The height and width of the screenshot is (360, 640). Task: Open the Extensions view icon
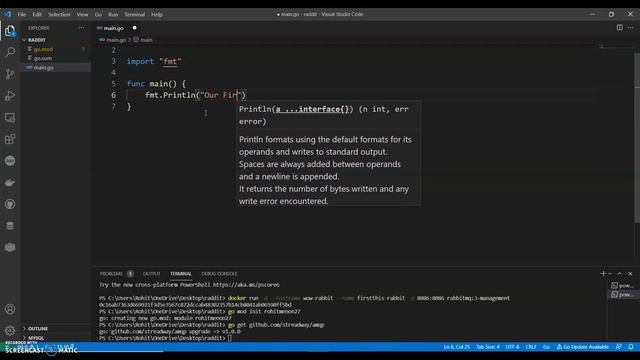click(x=10, y=139)
